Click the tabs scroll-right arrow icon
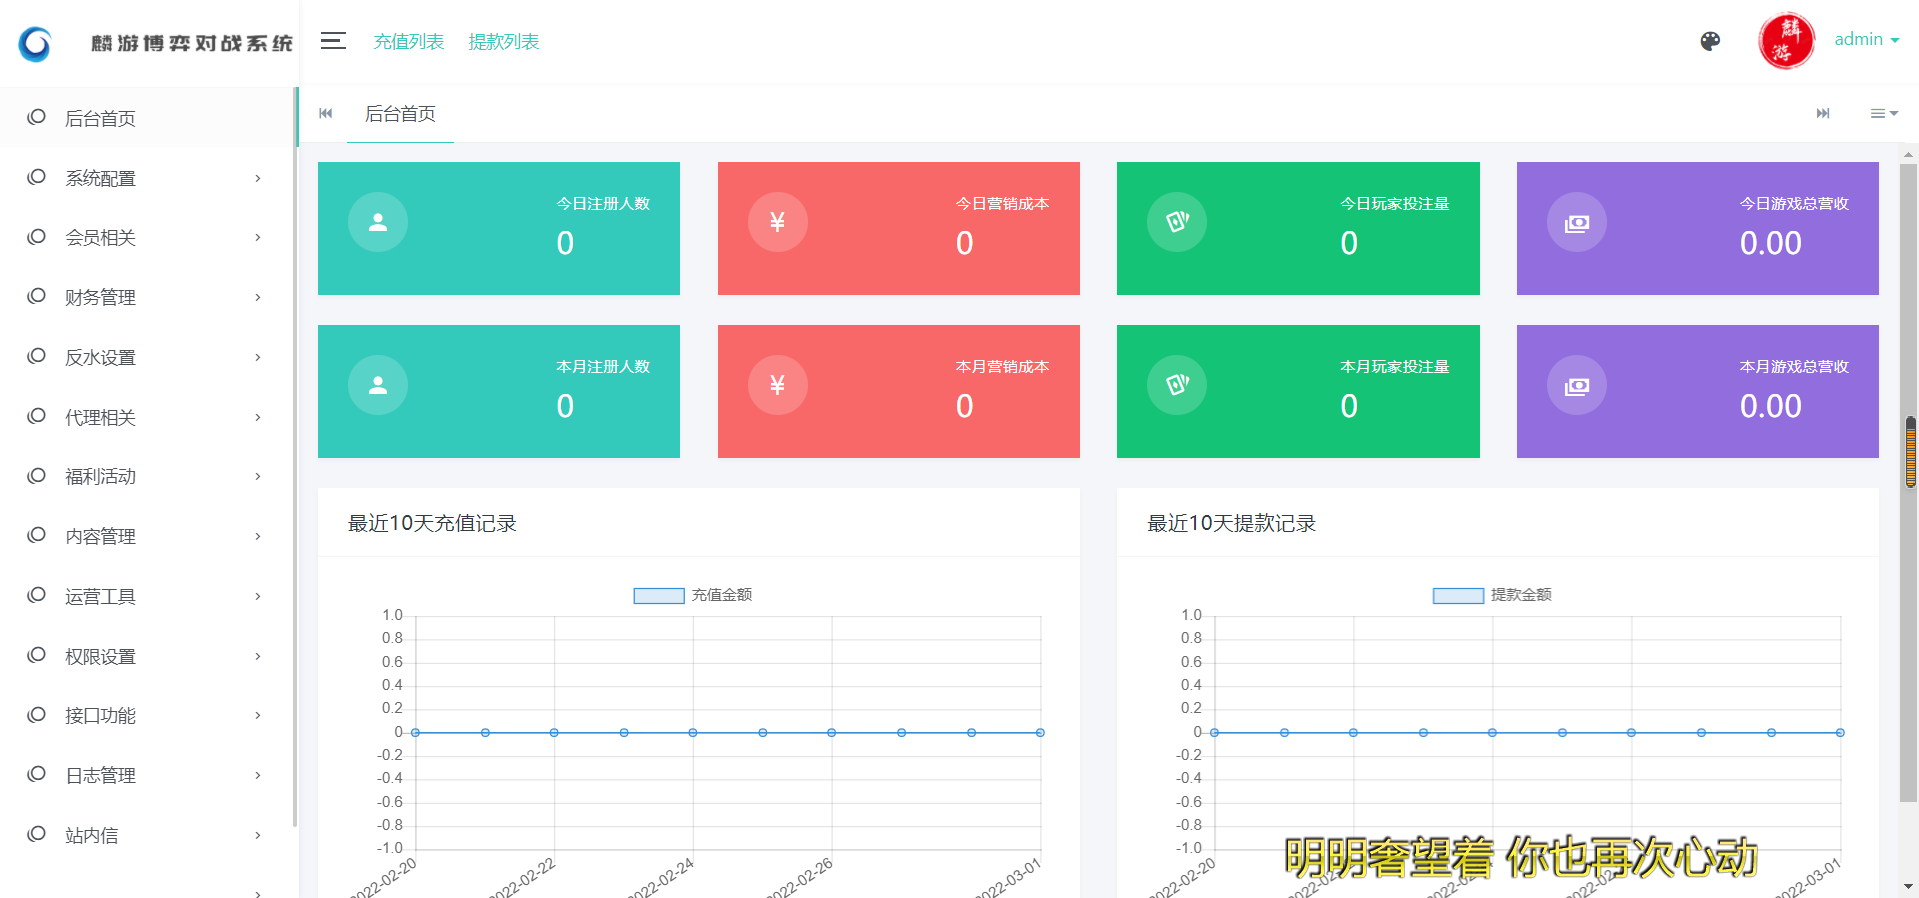 pyautogui.click(x=1822, y=114)
